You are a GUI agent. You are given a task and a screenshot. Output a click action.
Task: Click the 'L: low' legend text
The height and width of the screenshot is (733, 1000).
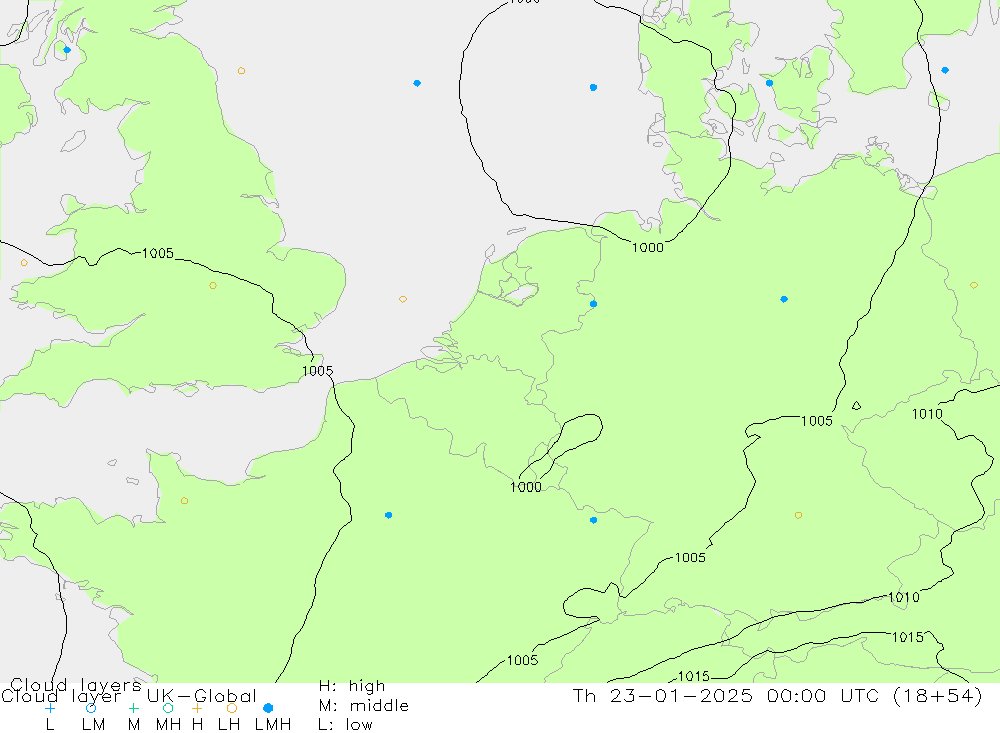click(x=345, y=725)
